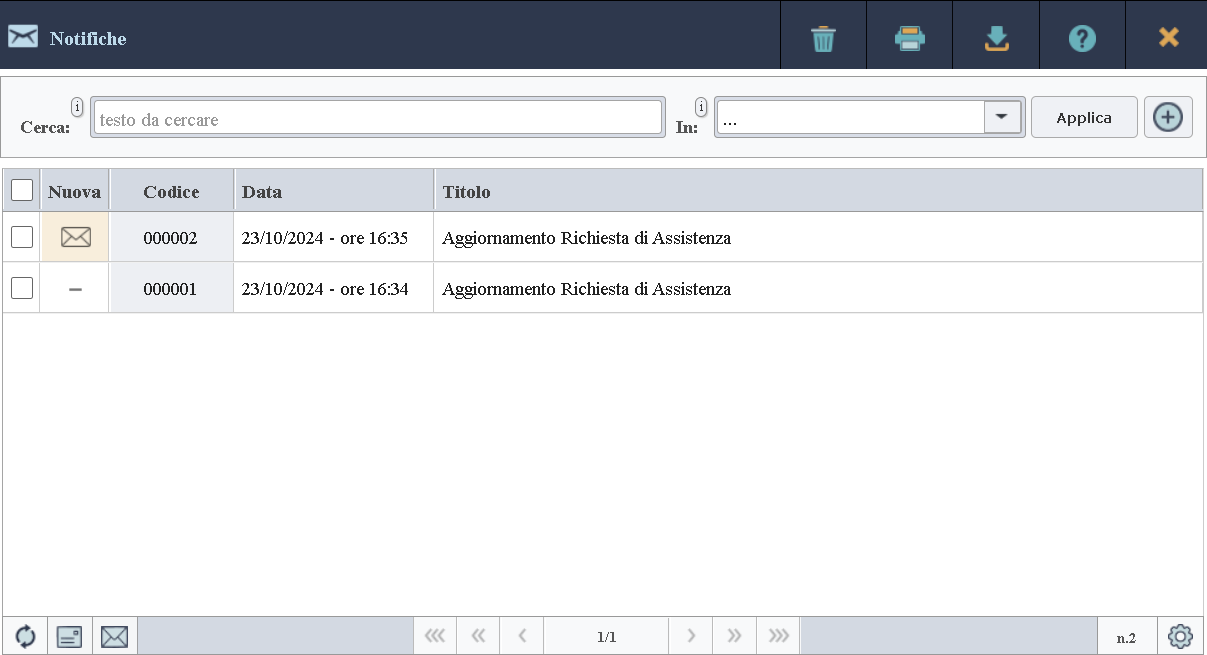Open help via the question mark icon

pyautogui.click(x=1082, y=36)
